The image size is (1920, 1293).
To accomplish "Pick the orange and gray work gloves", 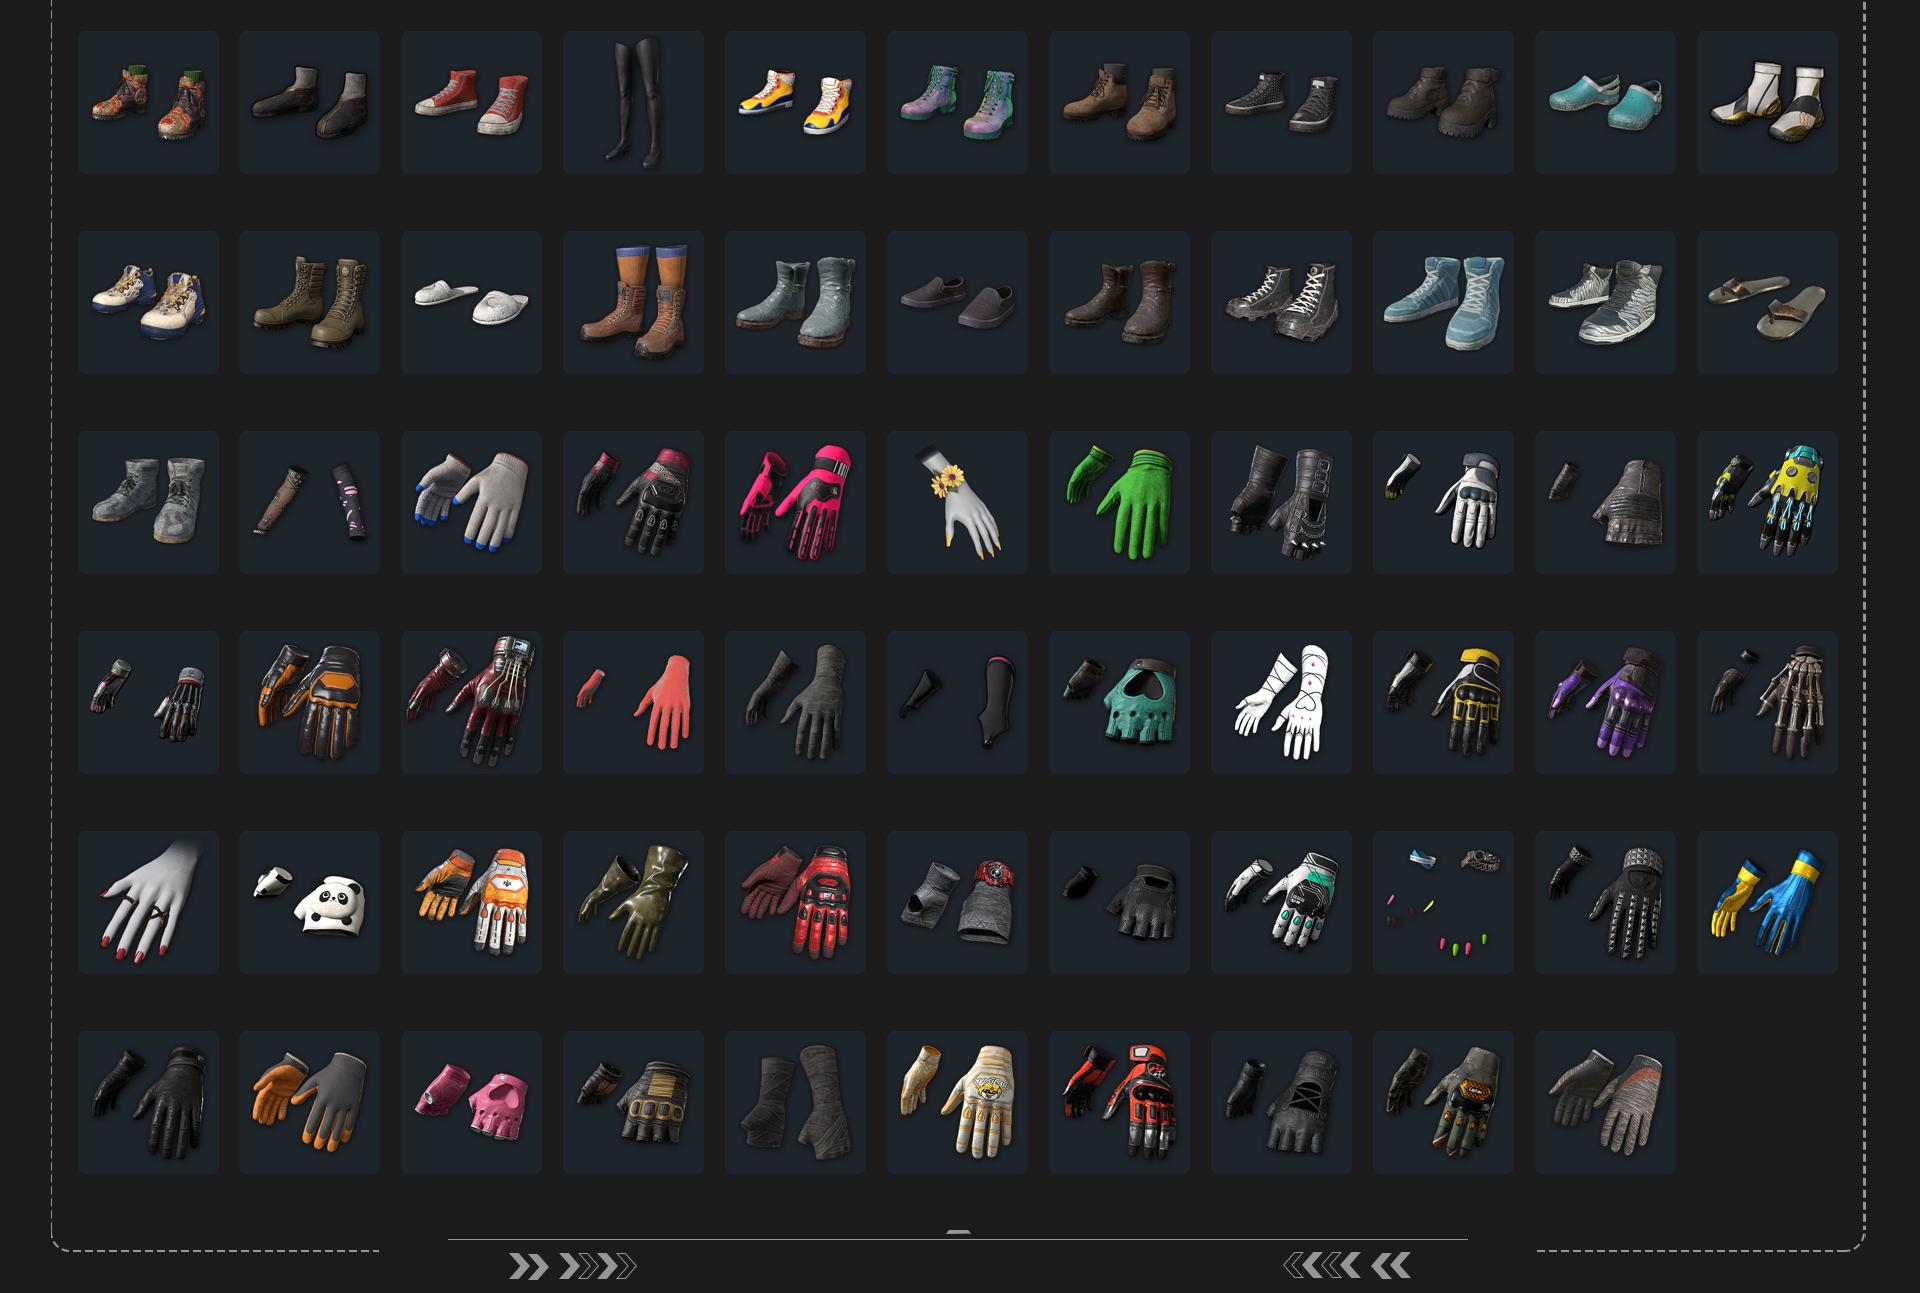I will (309, 1102).
